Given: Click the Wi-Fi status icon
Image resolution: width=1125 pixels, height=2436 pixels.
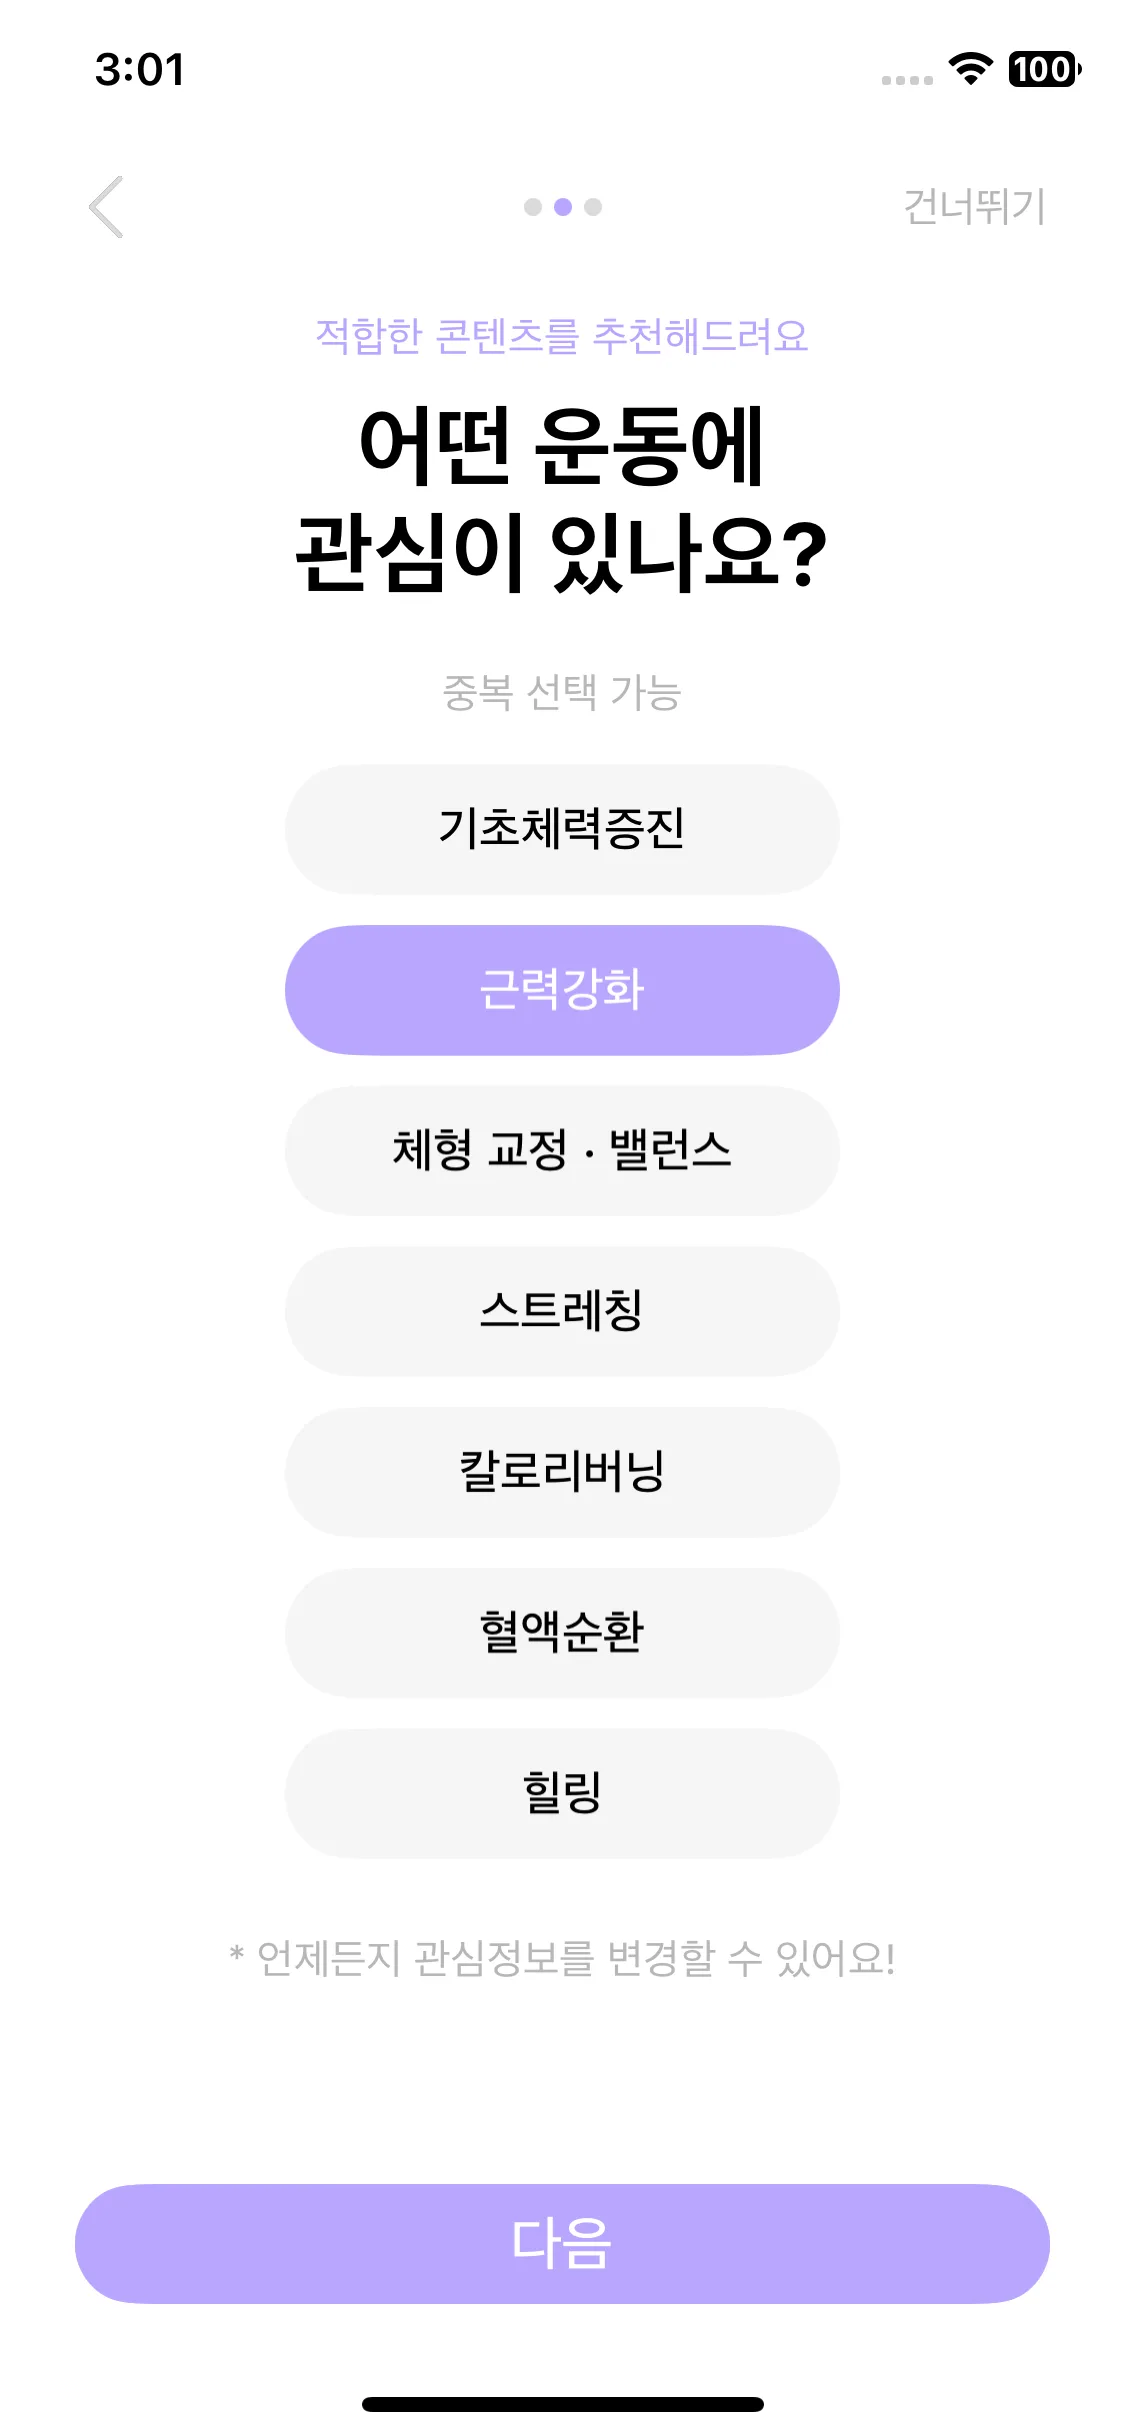Looking at the screenshot, I should pos(970,69).
